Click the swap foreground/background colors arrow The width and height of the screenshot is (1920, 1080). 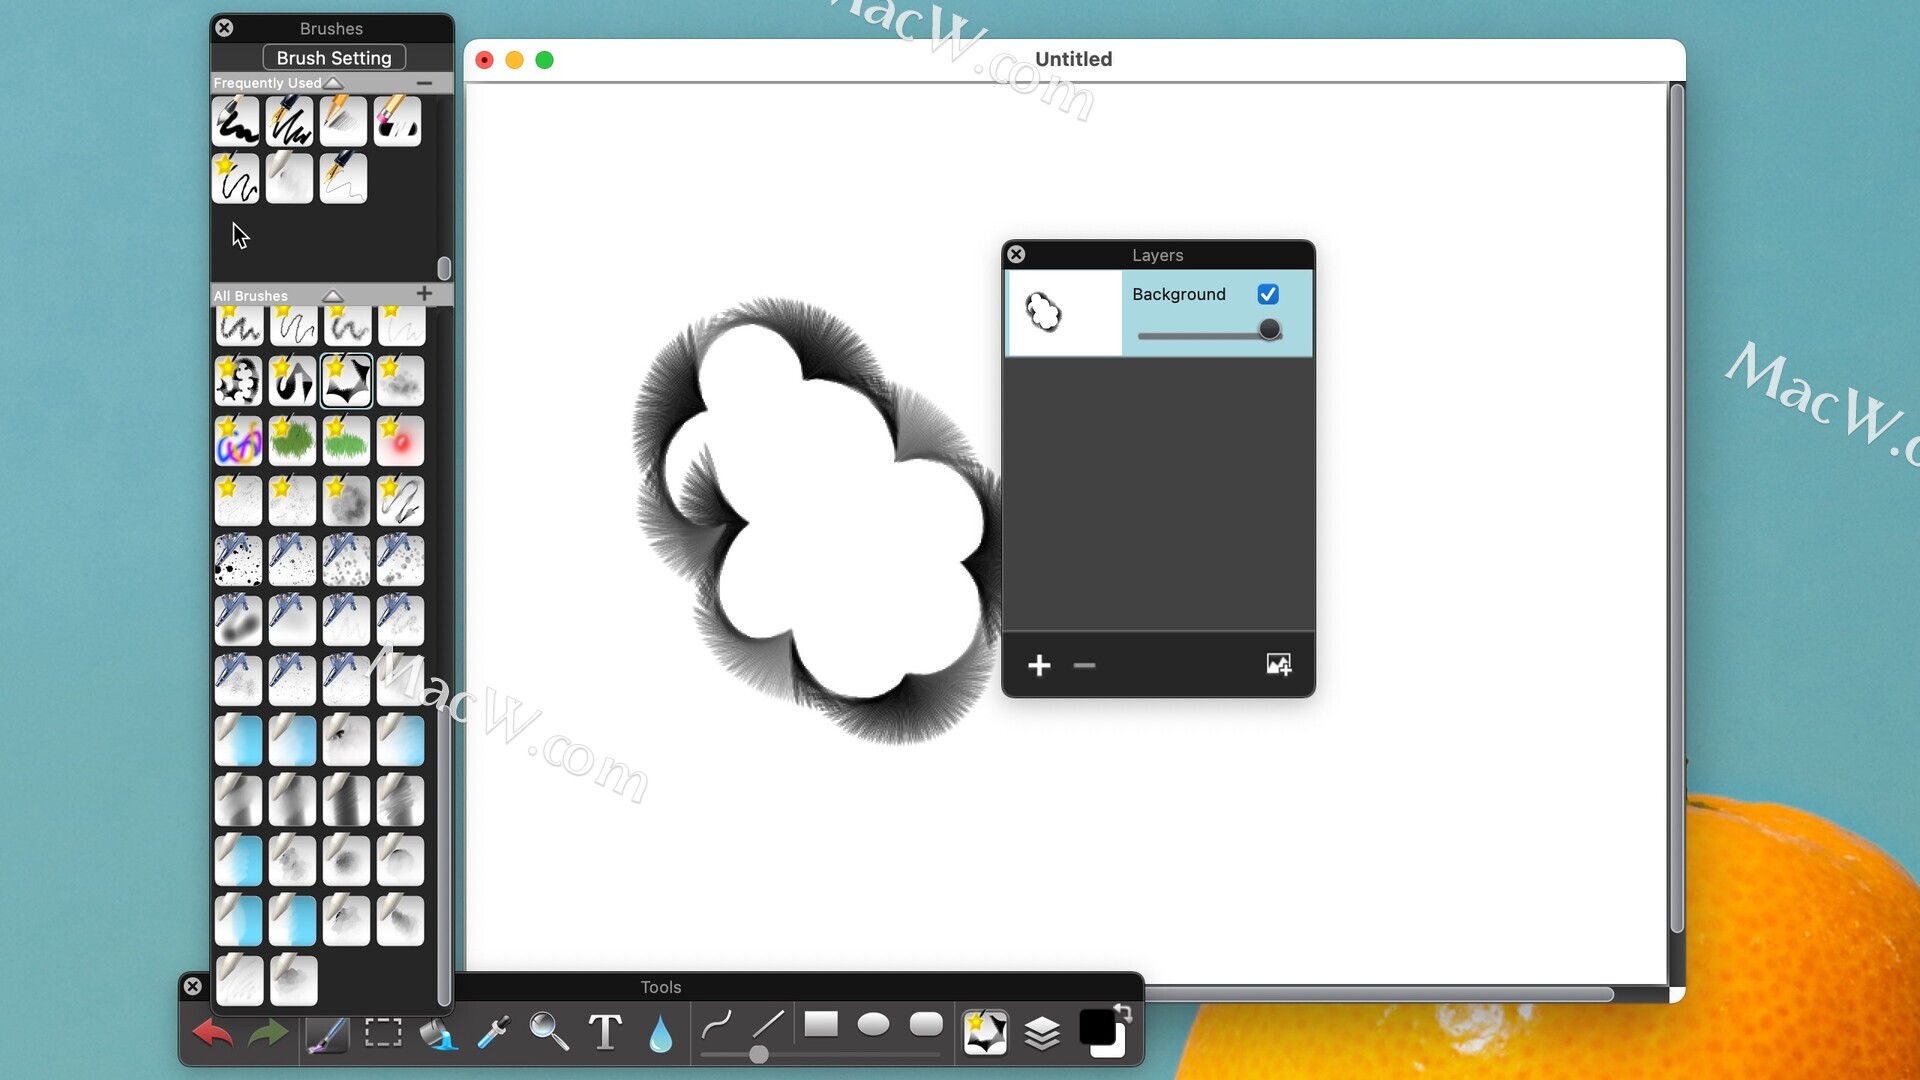pyautogui.click(x=1123, y=1013)
